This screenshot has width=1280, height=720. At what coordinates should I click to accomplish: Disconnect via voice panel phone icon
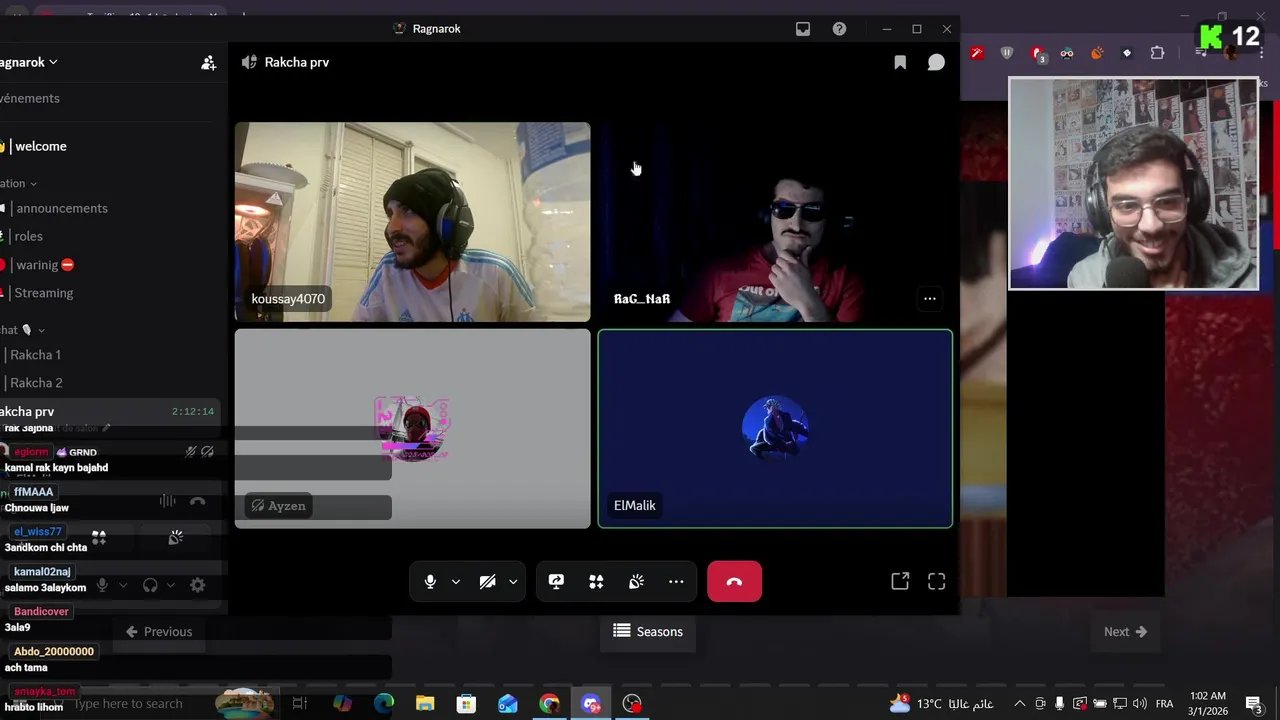point(197,501)
